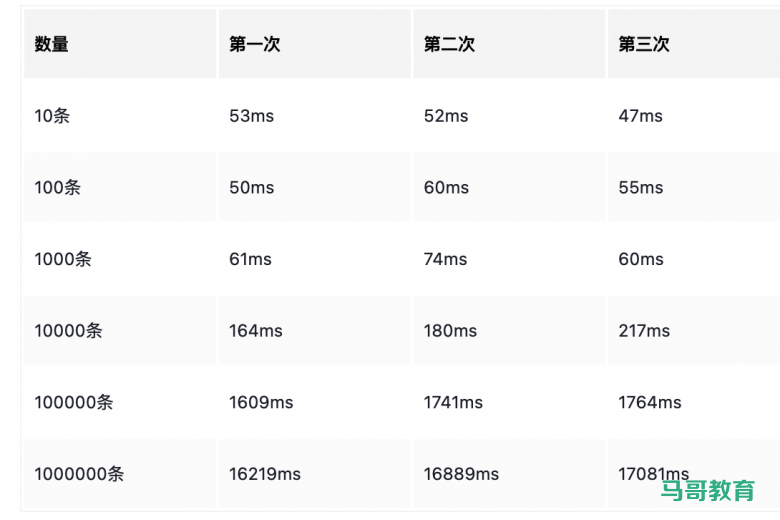This screenshot has width=780, height=520.
Task: Click the 217ms cell
Action: [x=644, y=331]
